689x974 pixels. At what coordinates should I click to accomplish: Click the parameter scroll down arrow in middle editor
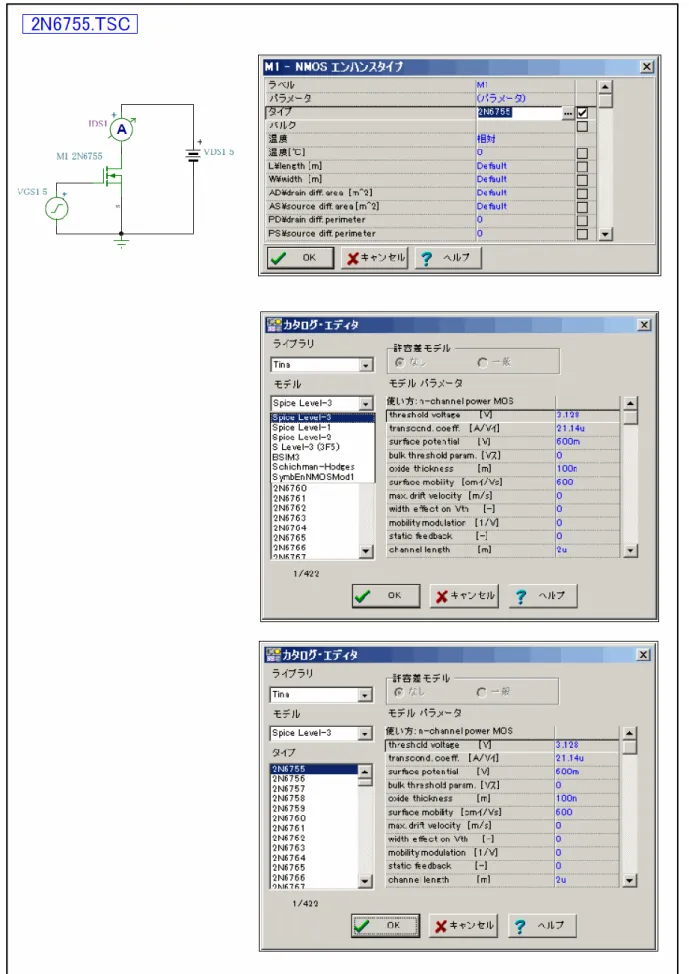(630, 550)
